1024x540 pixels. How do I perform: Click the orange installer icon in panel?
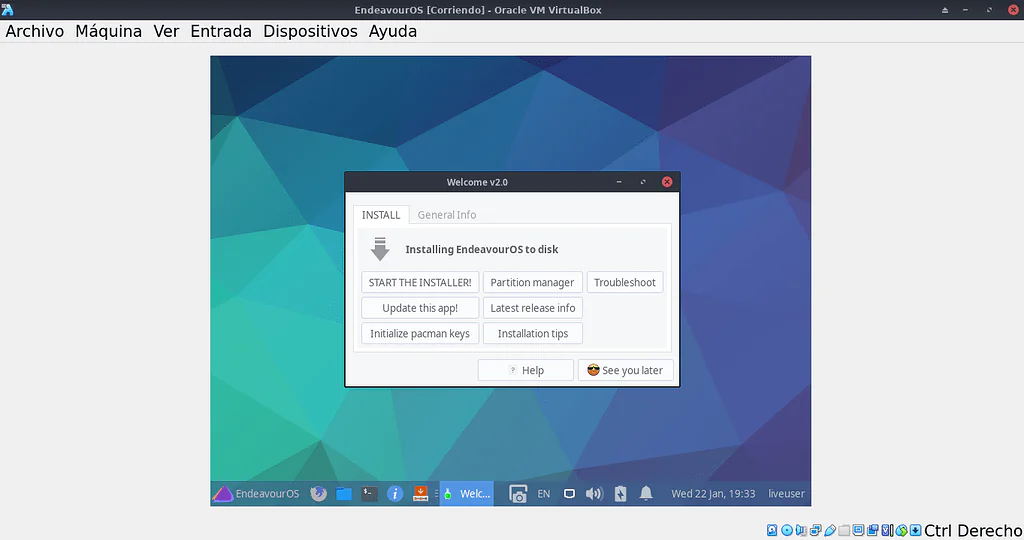click(421, 494)
